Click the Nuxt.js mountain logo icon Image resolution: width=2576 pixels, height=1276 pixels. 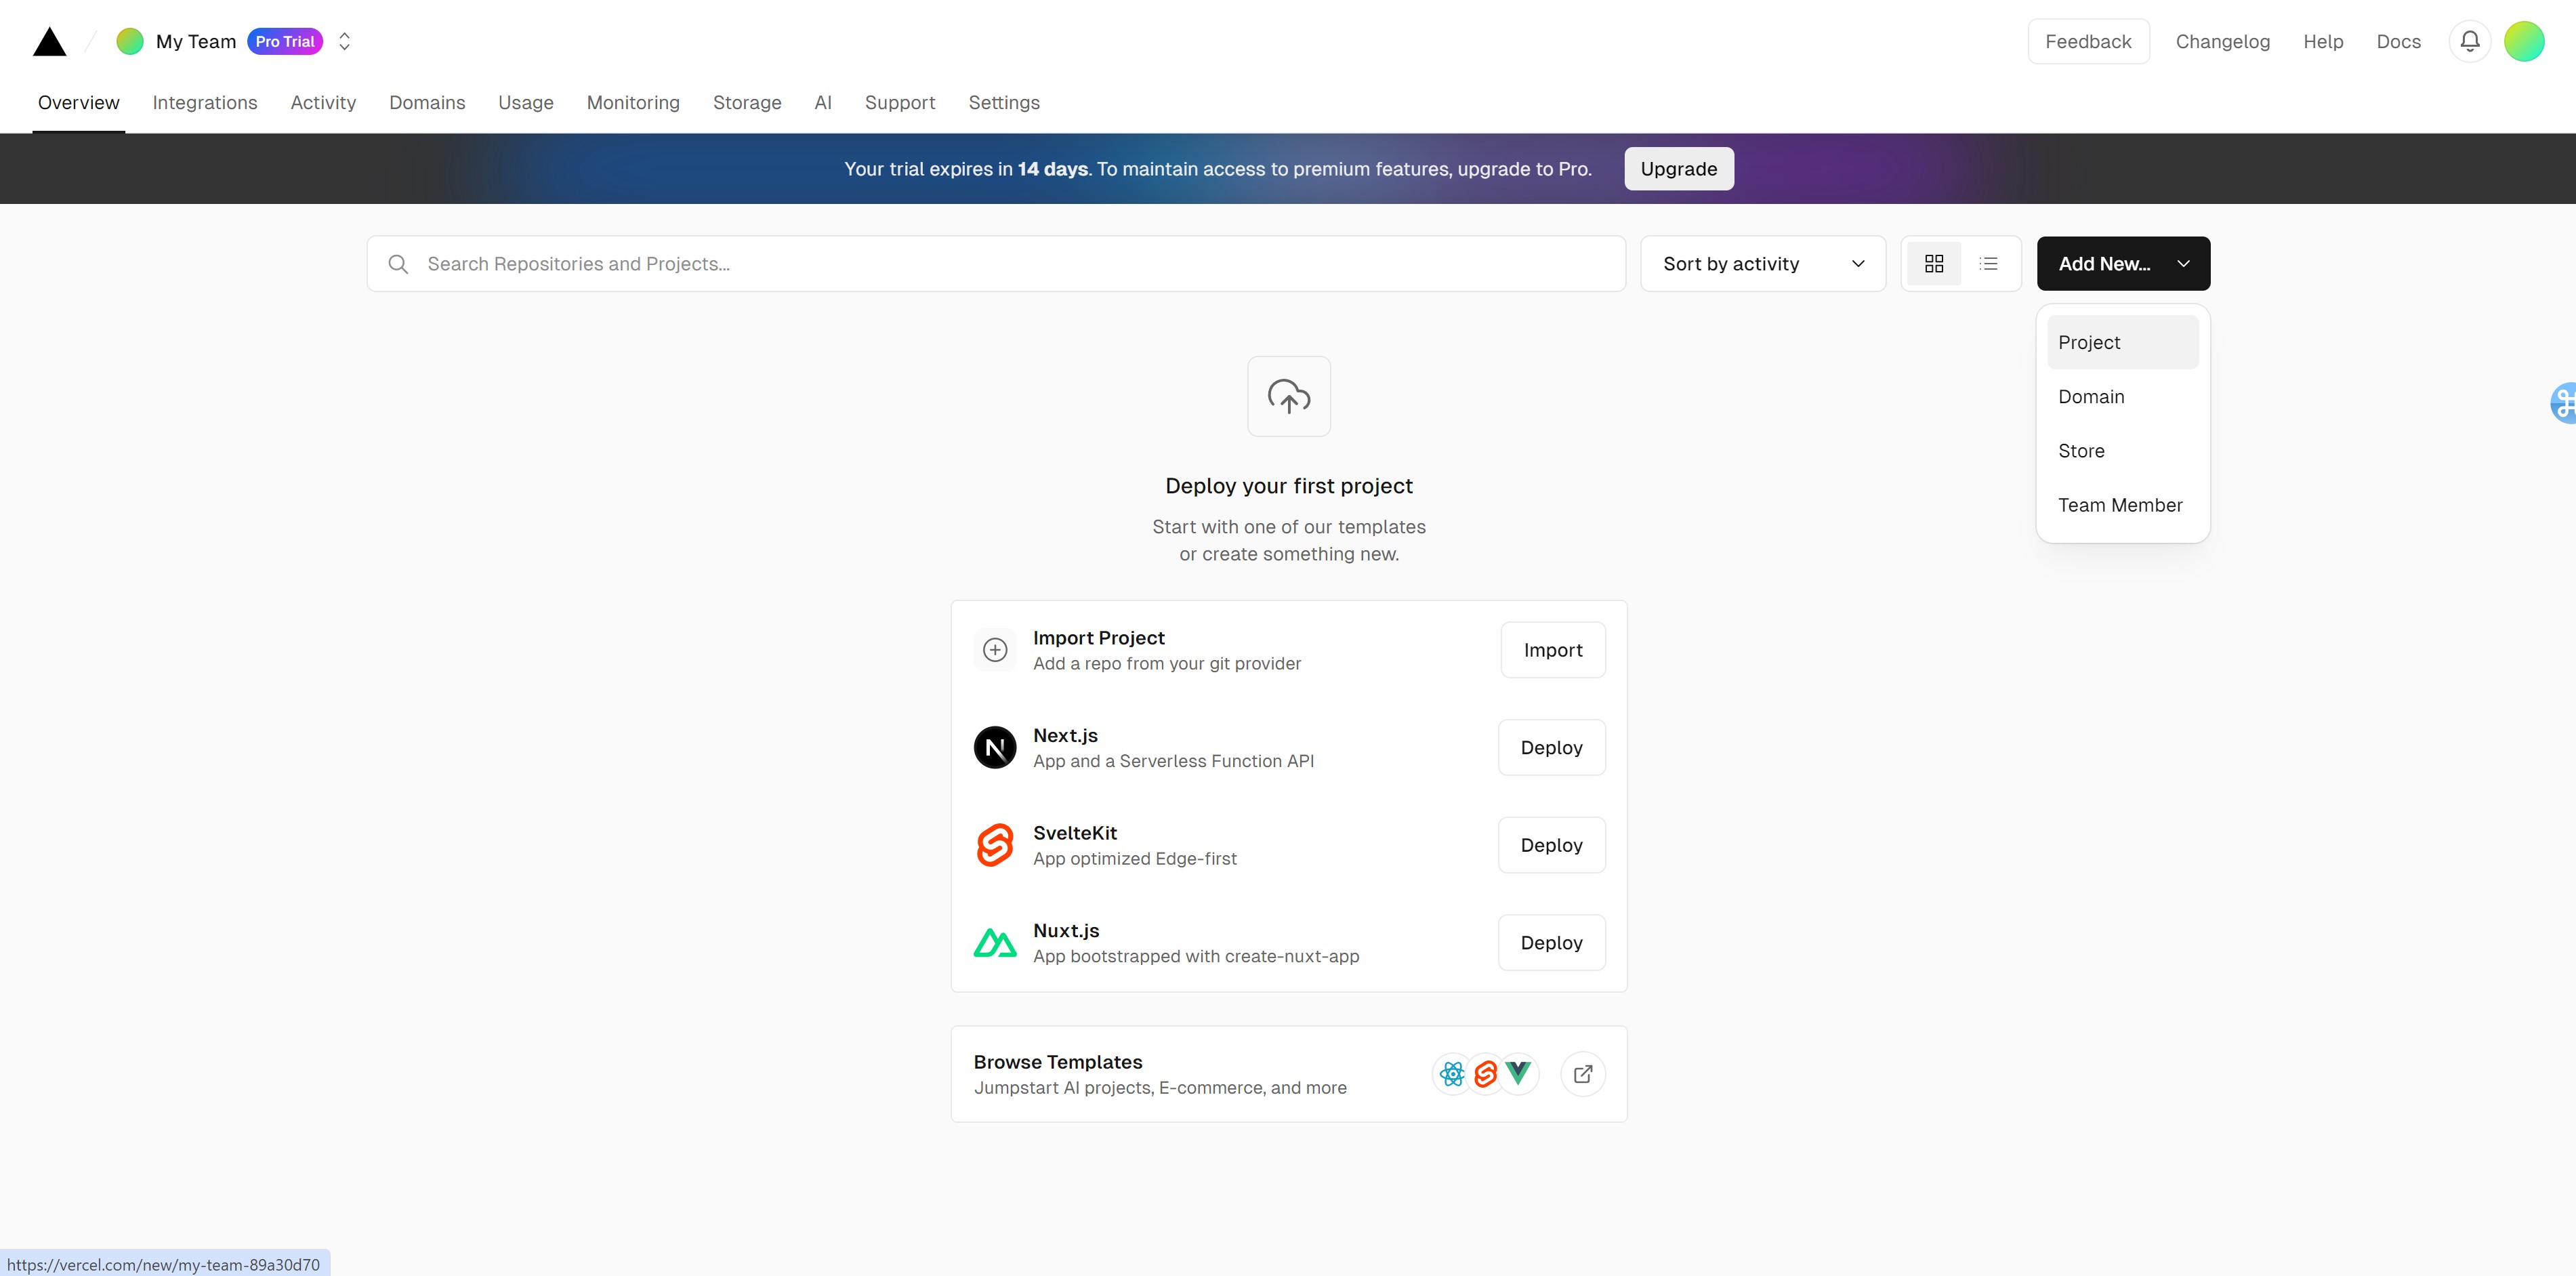994,941
